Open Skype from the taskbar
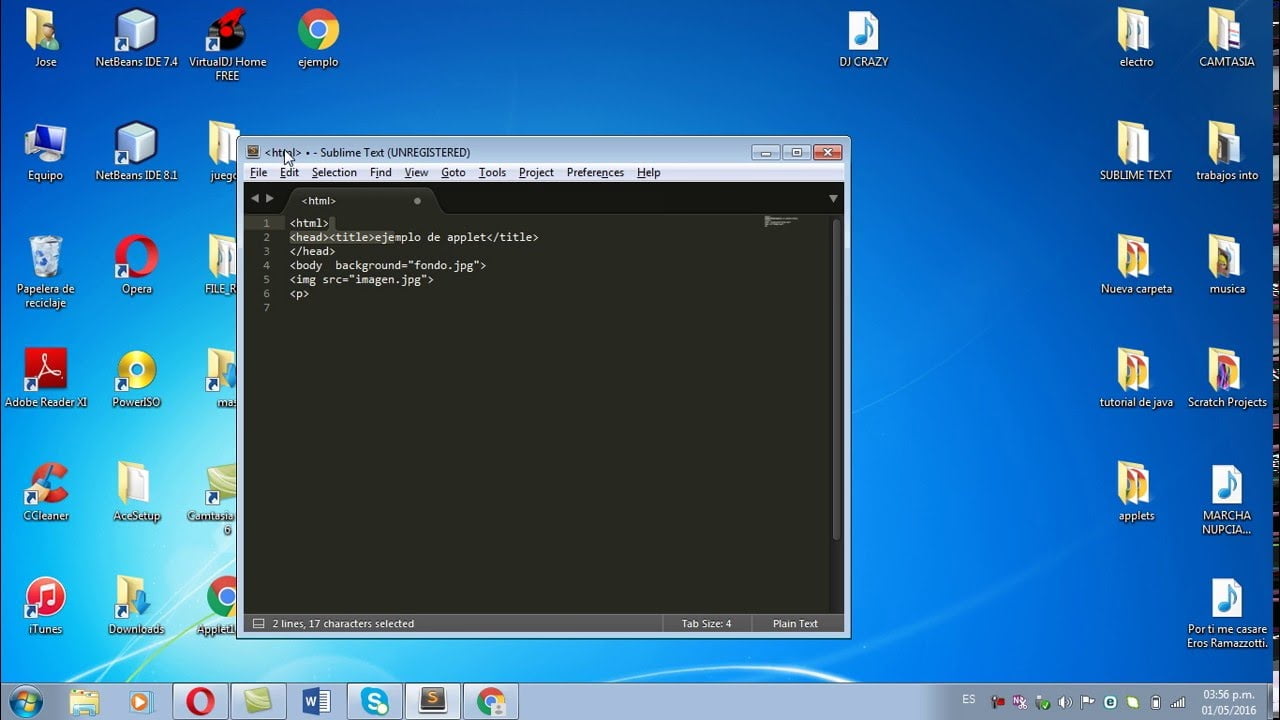Viewport: 1280px width, 720px height. point(374,701)
